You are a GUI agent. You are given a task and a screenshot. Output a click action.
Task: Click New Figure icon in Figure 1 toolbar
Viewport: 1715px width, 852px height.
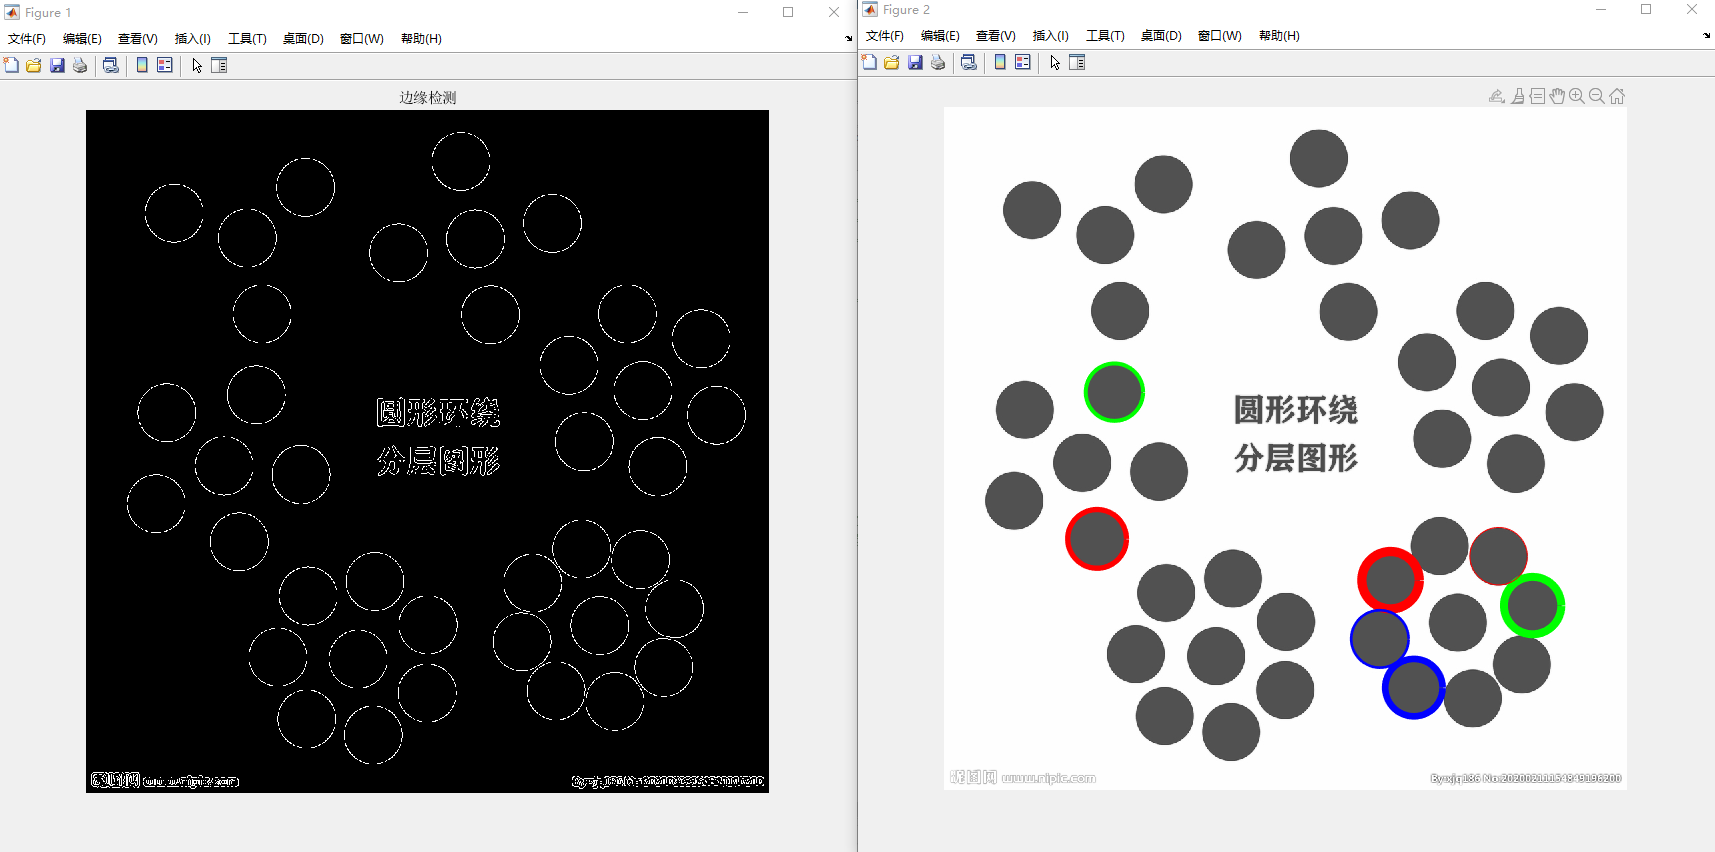[11, 65]
